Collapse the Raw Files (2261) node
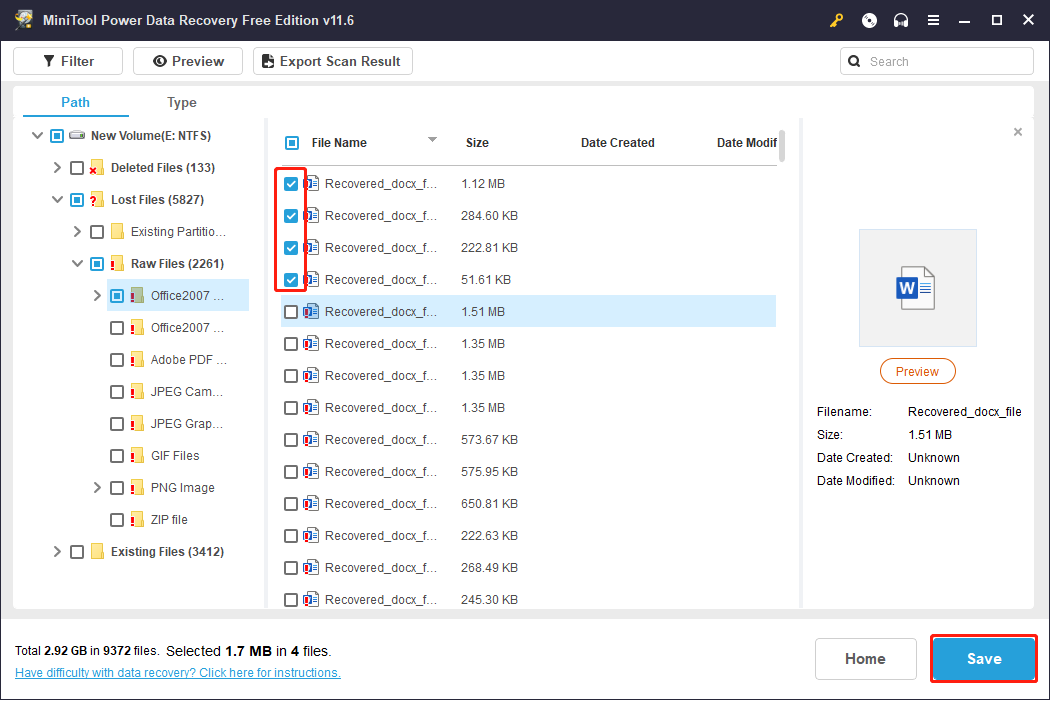 (78, 263)
